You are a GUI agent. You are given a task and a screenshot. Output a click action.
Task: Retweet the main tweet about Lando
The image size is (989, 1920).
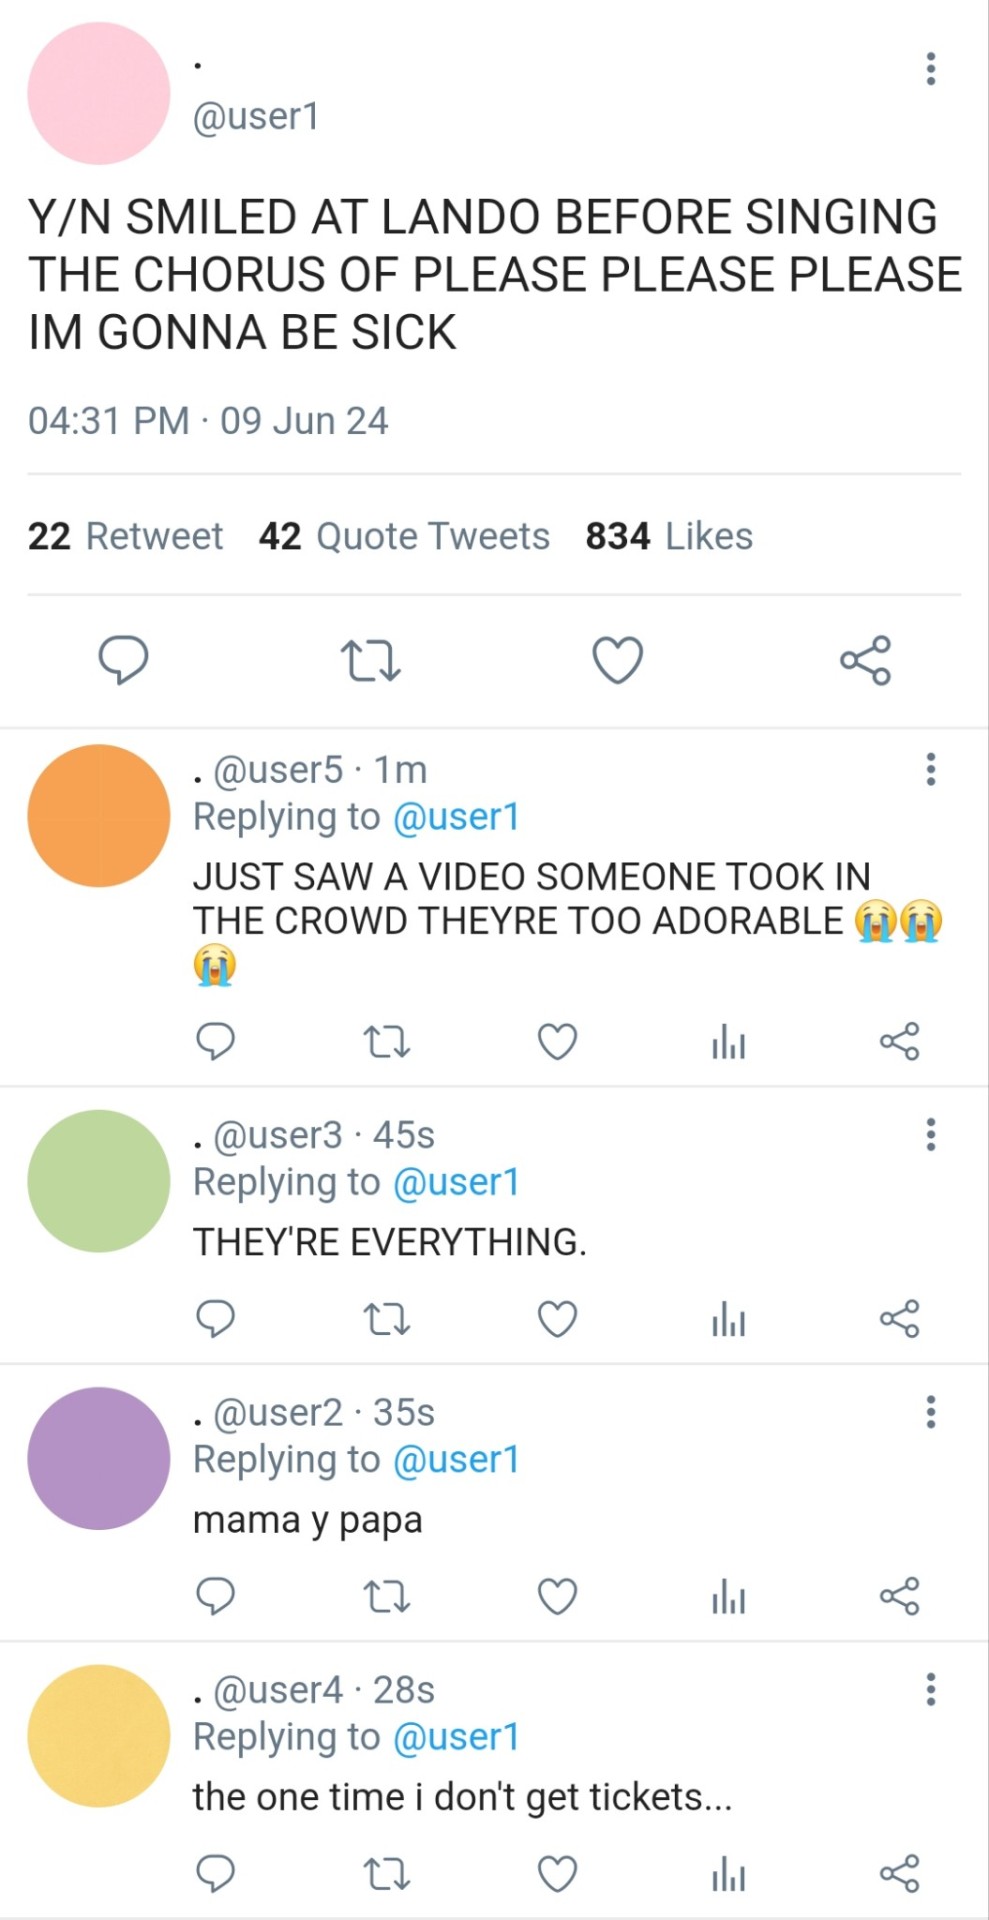click(370, 660)
